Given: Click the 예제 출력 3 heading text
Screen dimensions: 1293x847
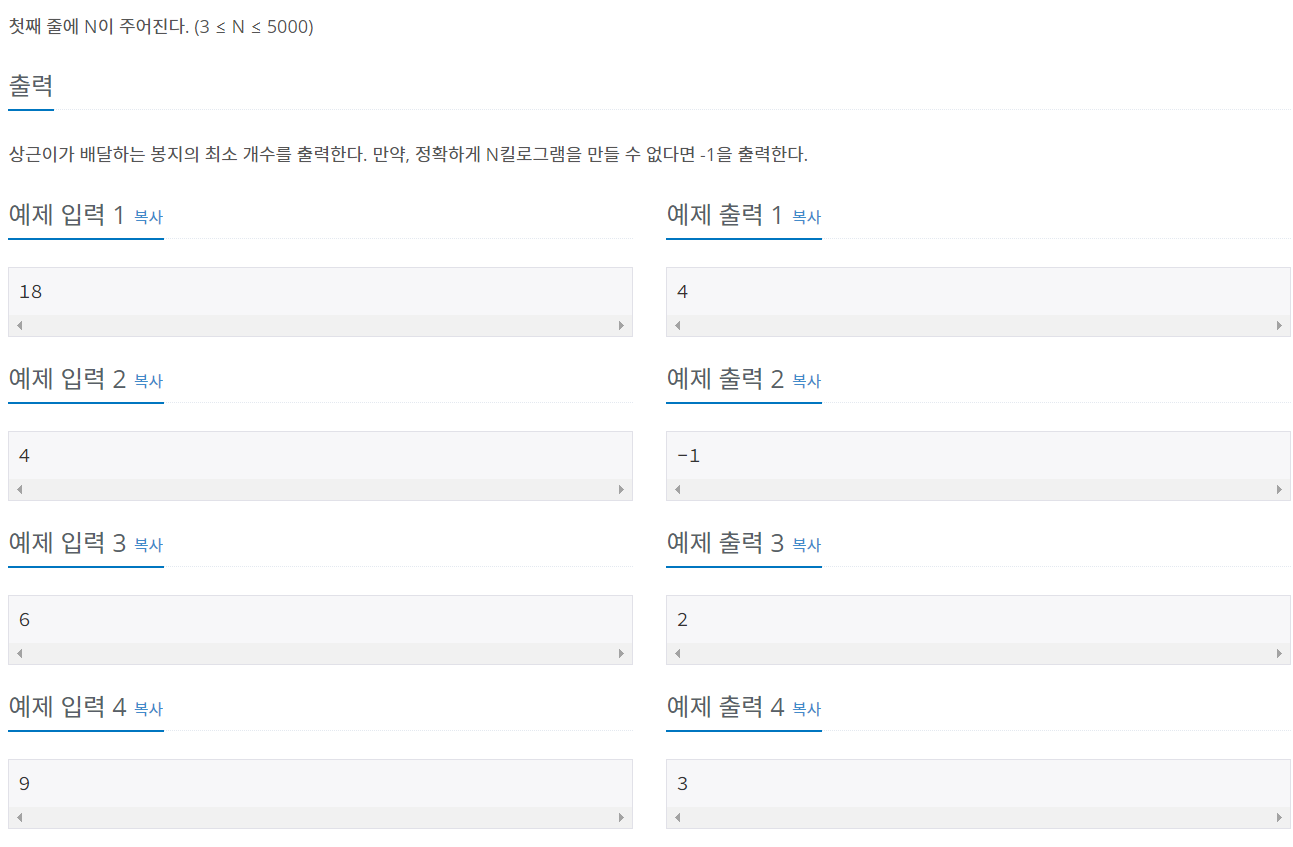Looking at the screenshot, I should point(725,544).
